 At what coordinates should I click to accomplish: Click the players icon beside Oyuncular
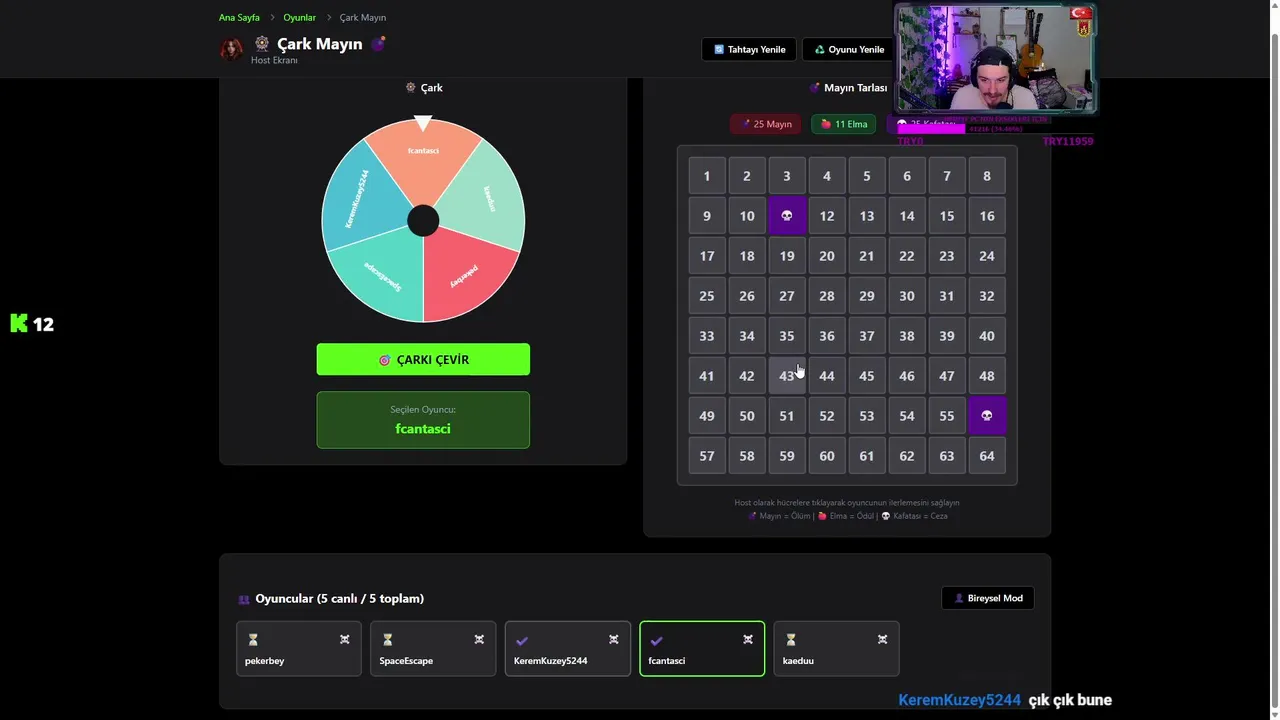coord(243,599)
